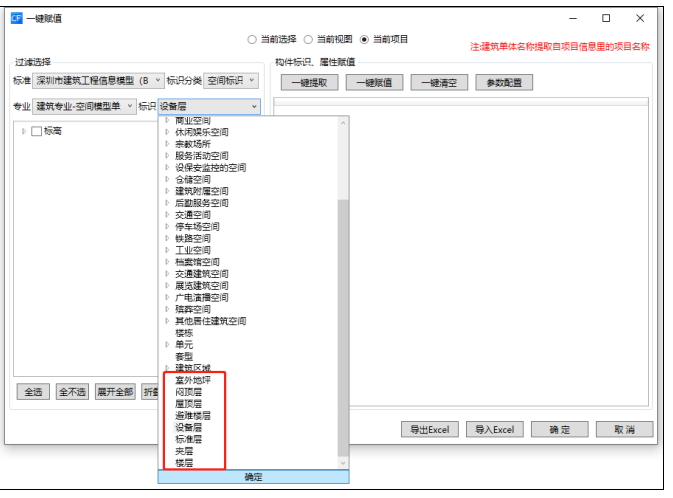This screenshot has width=673, height=498.
Task: Expand the 标高 tree node
Action: coord(24,131)
